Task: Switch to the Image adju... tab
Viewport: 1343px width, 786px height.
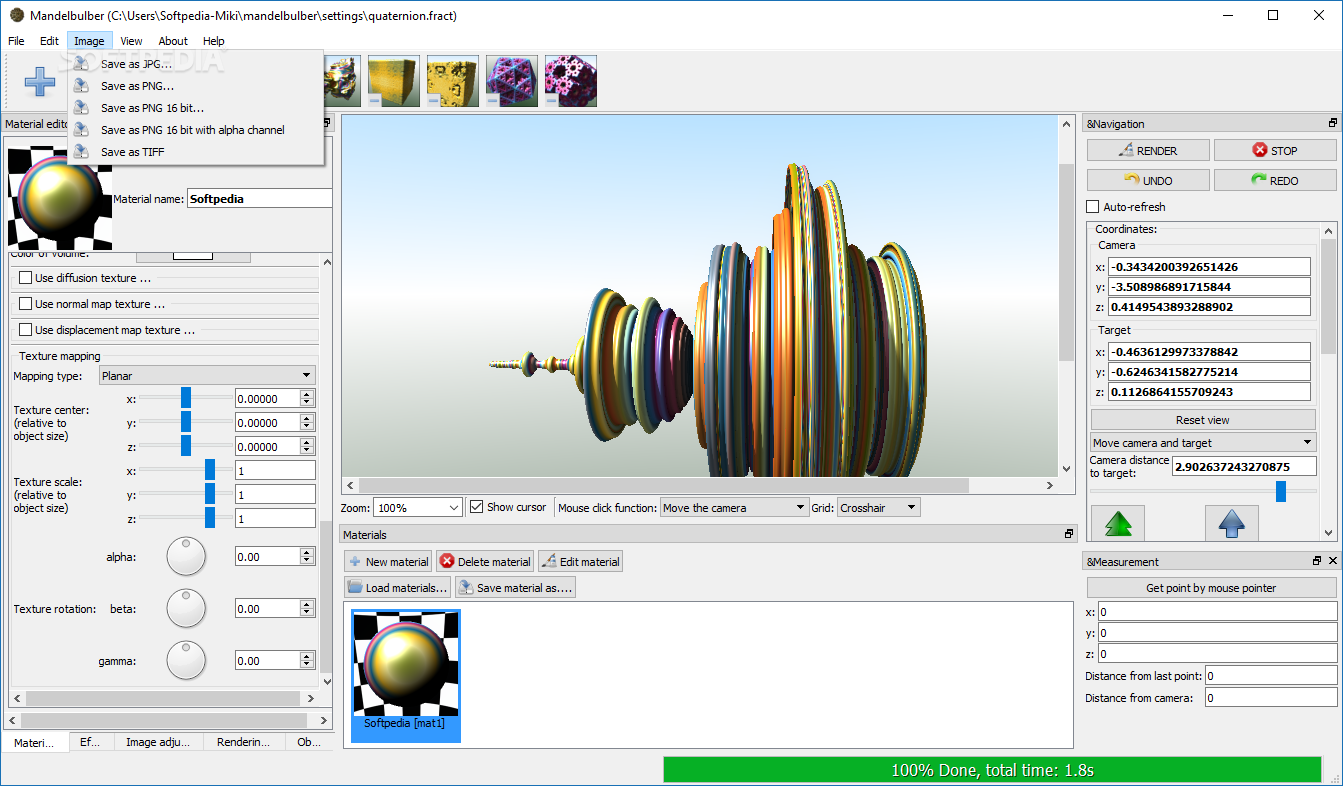Action: point(158,742)
